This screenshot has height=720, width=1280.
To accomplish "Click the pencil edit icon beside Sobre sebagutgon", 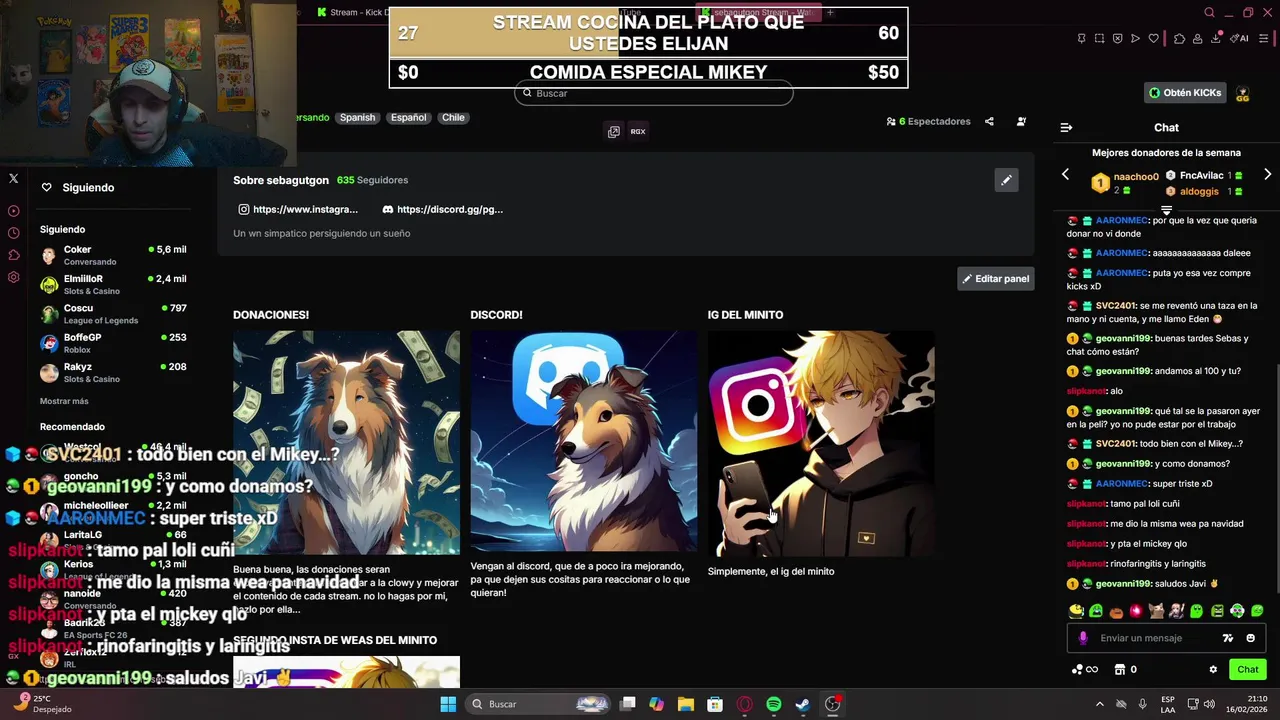I will click(x=1006, y=180).
